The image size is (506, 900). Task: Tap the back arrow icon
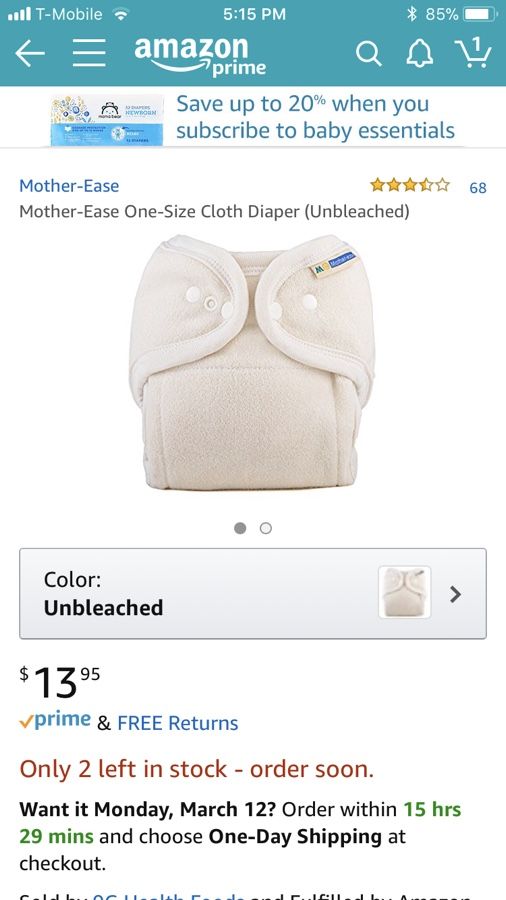point(30,54)
